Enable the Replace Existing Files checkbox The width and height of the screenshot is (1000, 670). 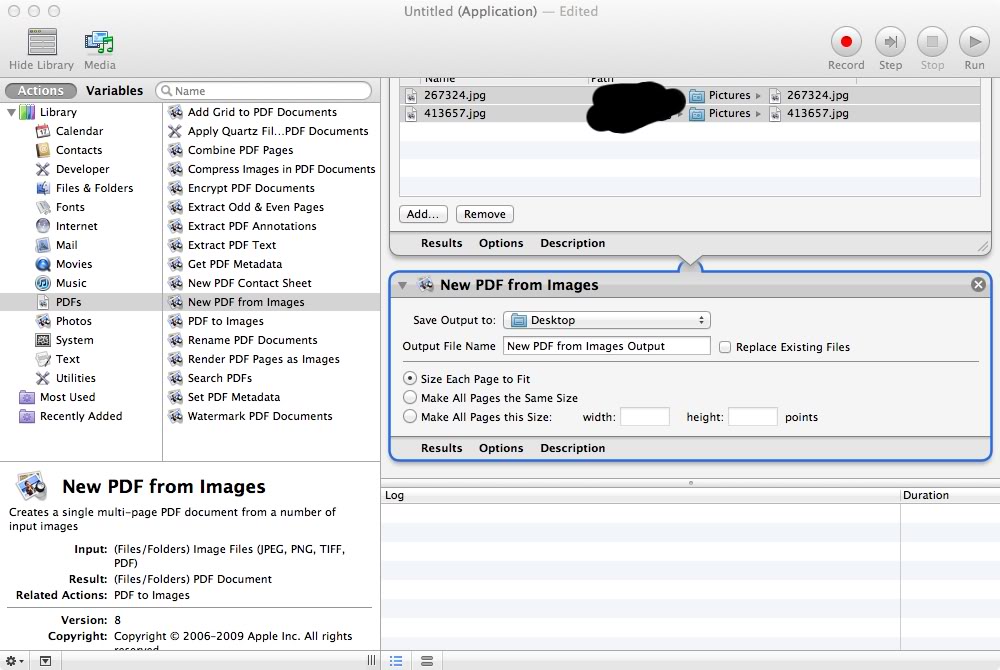point(725,347)
